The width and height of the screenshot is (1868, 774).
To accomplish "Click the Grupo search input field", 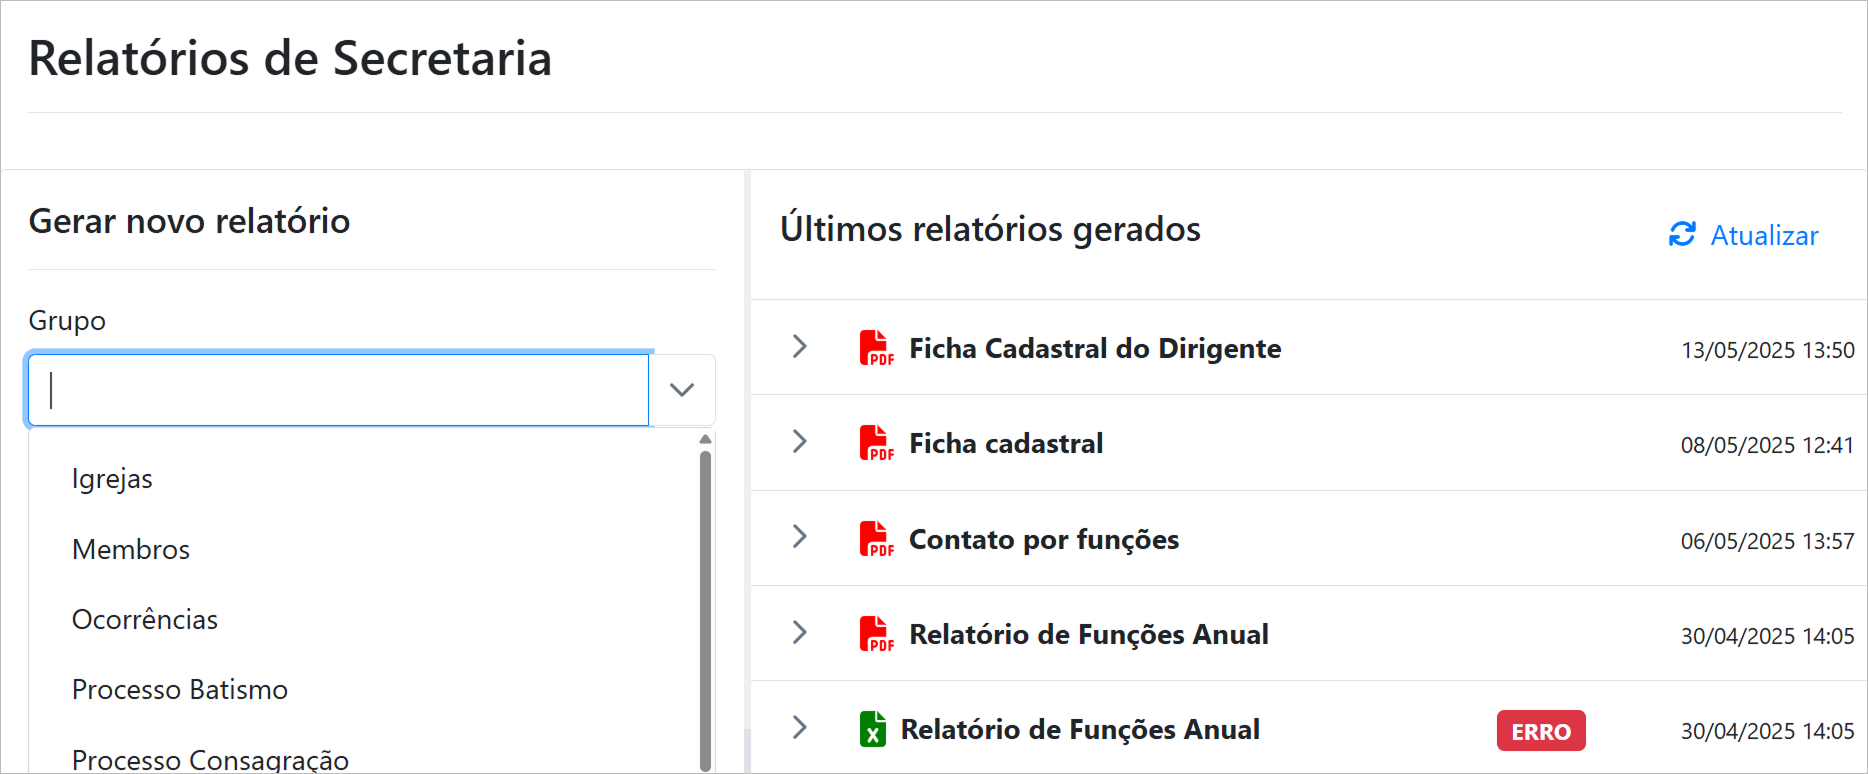I will point(338,390).
